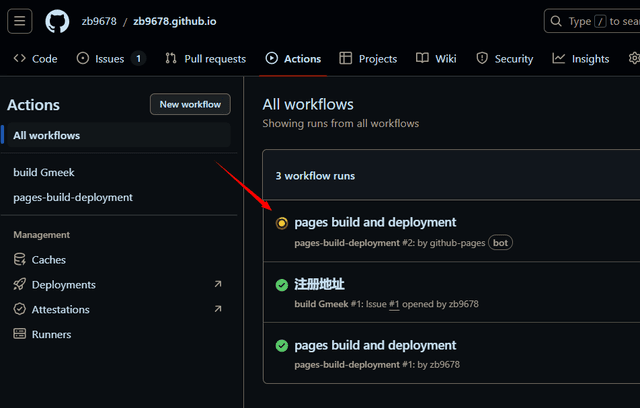Open the Code tab
The width and height of the screenshot is (640, 408).
(x=35, y=59)
